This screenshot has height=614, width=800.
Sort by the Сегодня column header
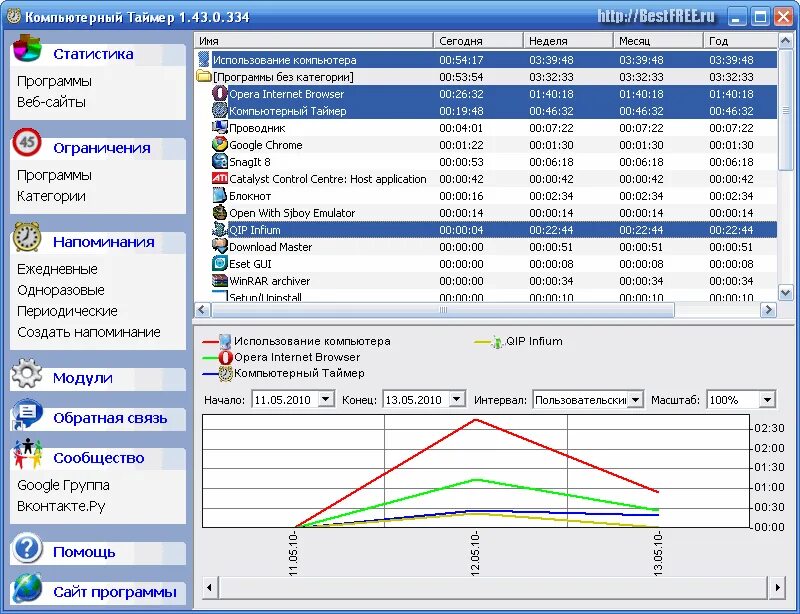pos(478,41)
